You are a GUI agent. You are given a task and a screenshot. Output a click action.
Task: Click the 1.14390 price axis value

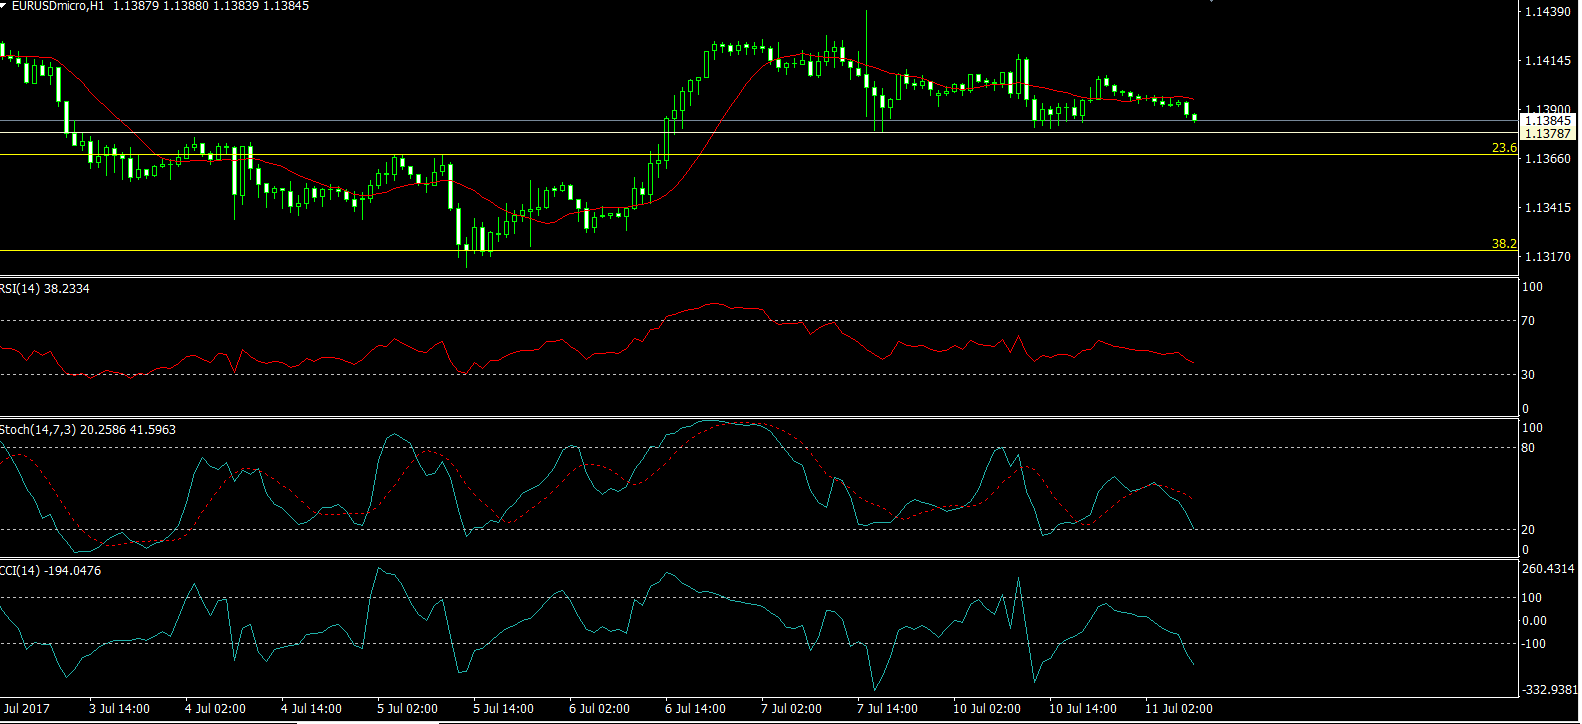point(1548,11)
